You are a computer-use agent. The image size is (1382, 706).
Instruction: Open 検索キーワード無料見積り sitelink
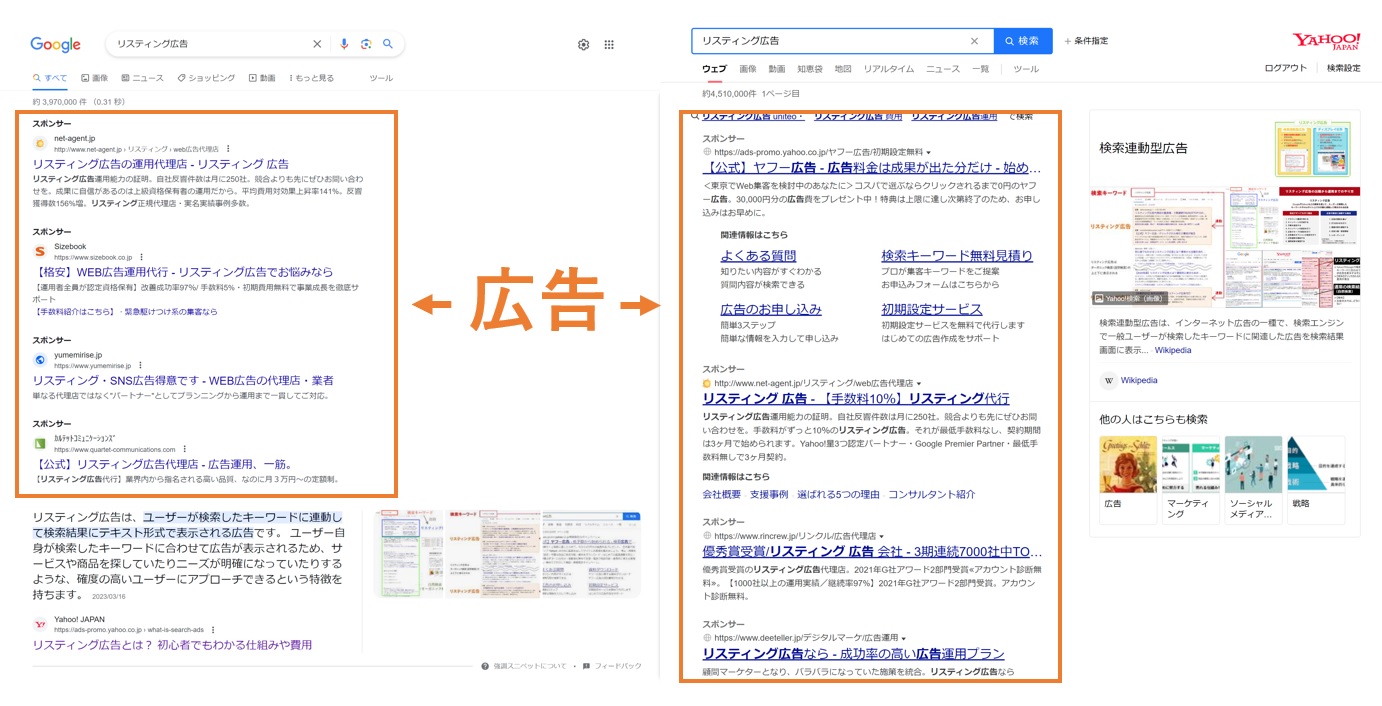coord(957,256)
